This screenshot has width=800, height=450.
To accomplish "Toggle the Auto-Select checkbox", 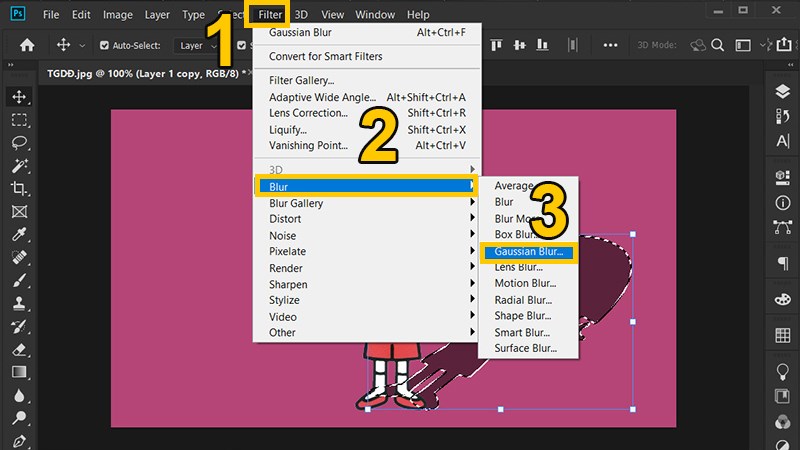I will pyautogui.click(x=106, y=45).
